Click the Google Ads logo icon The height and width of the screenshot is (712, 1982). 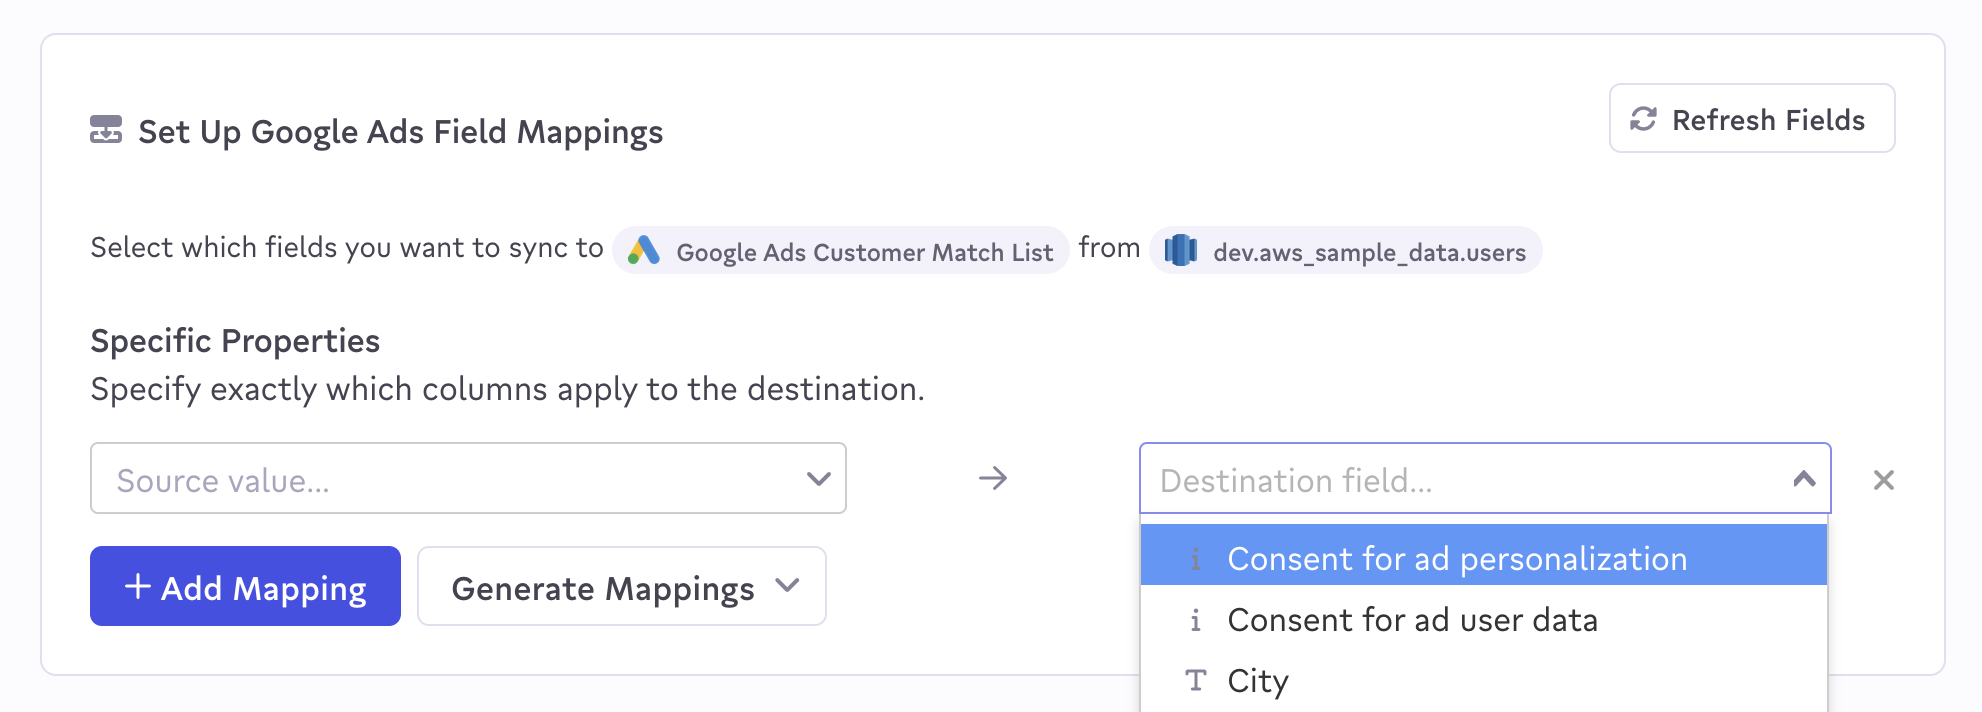tap(644, 250)
